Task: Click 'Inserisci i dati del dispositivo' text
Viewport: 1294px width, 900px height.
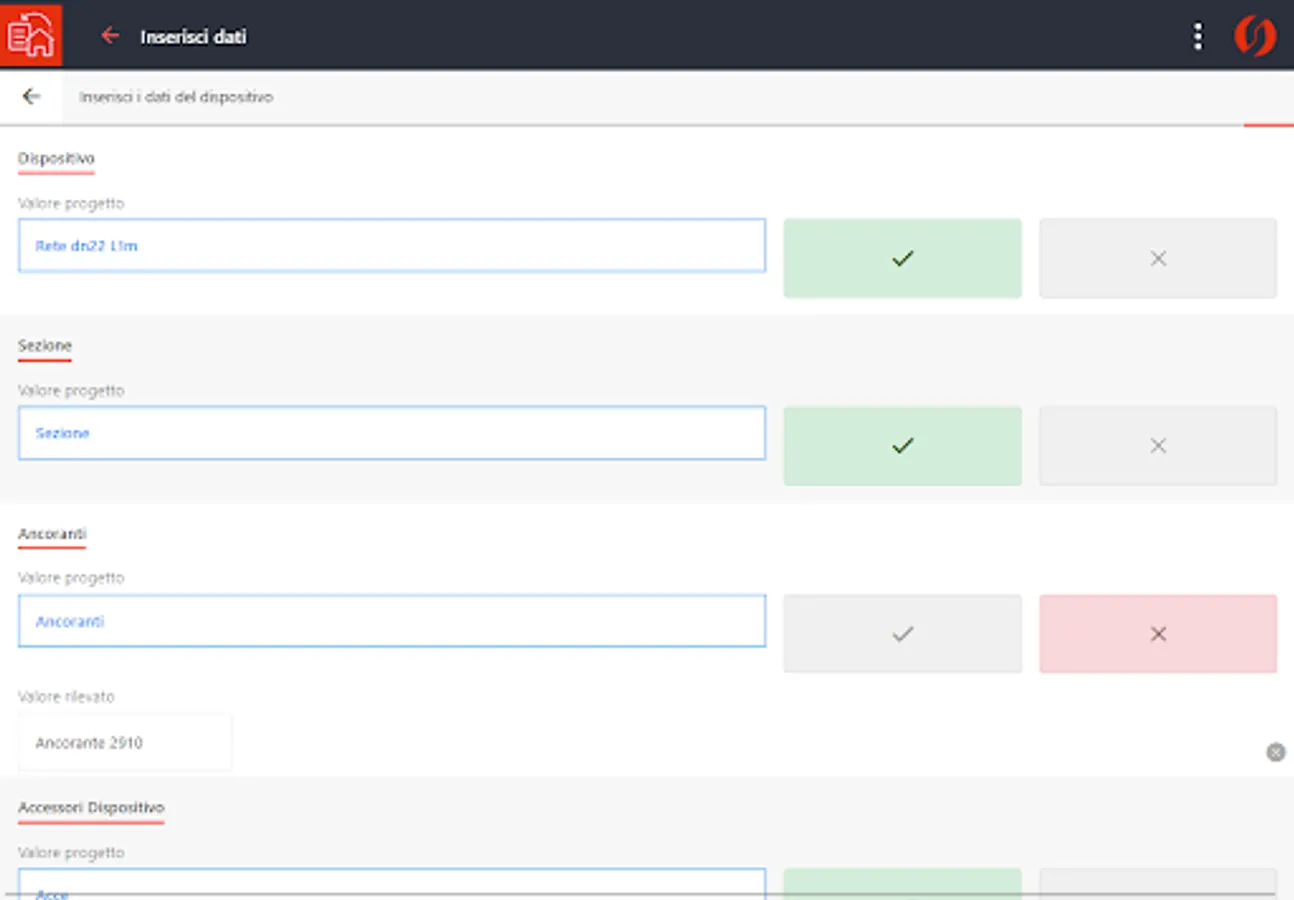Action: [x=176, y=97]
